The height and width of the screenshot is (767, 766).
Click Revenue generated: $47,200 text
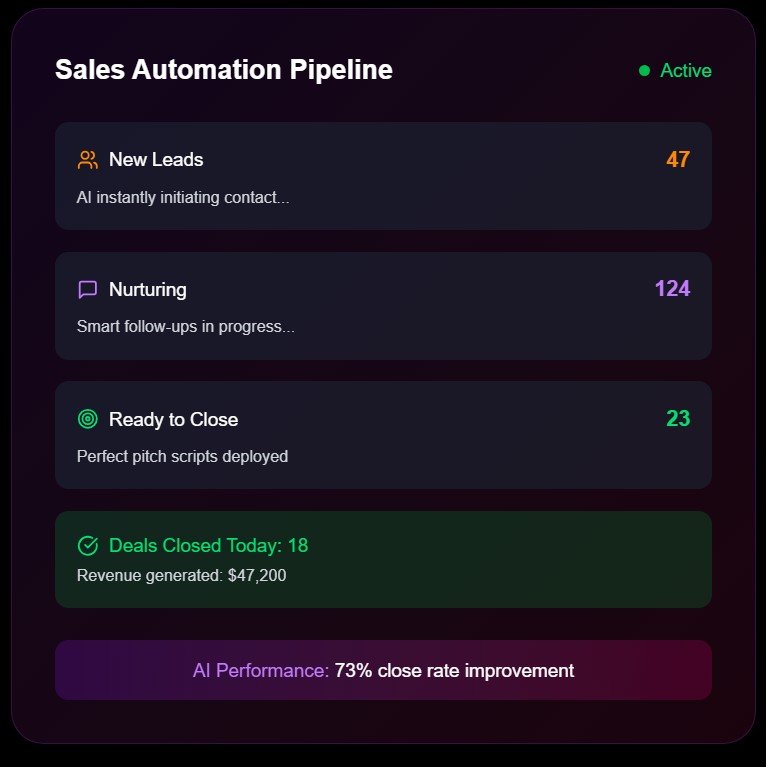coord(181,576)
